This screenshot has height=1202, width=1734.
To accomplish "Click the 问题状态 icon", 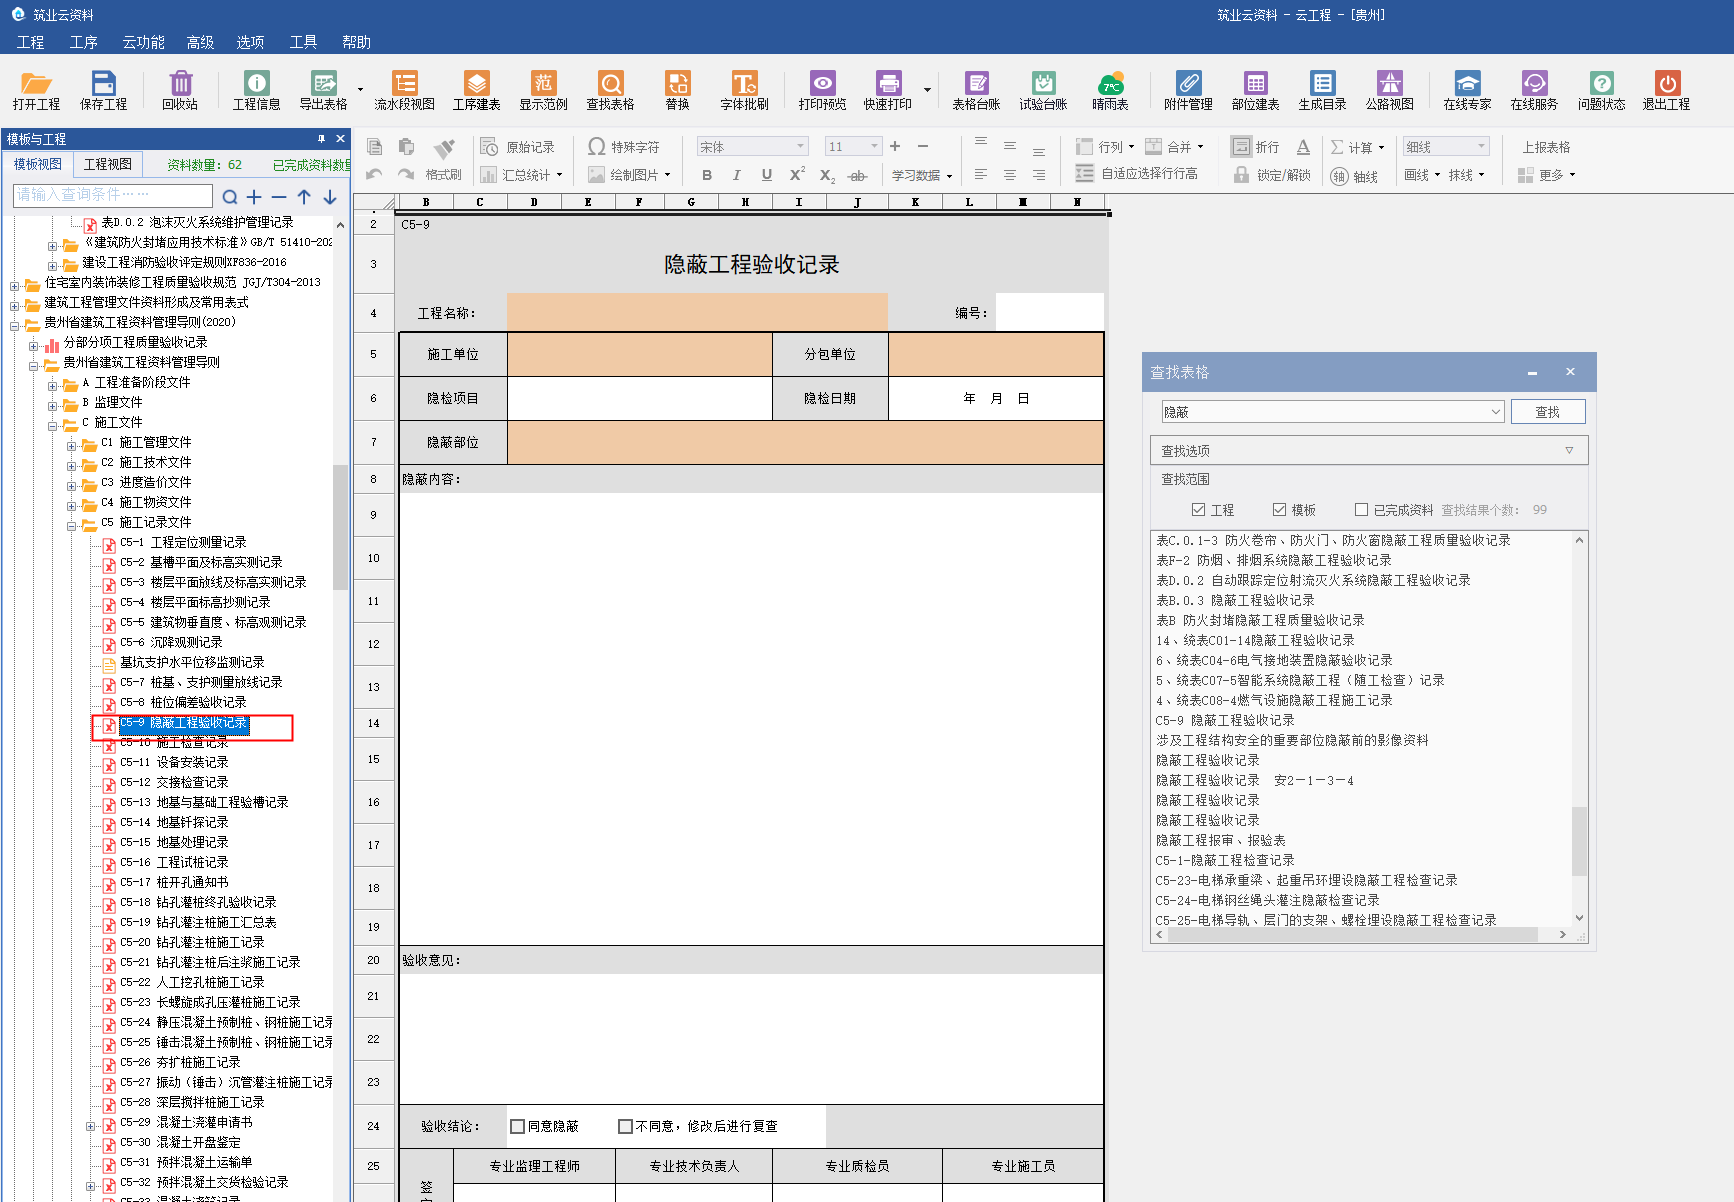I will click(x=1601, y=90).
